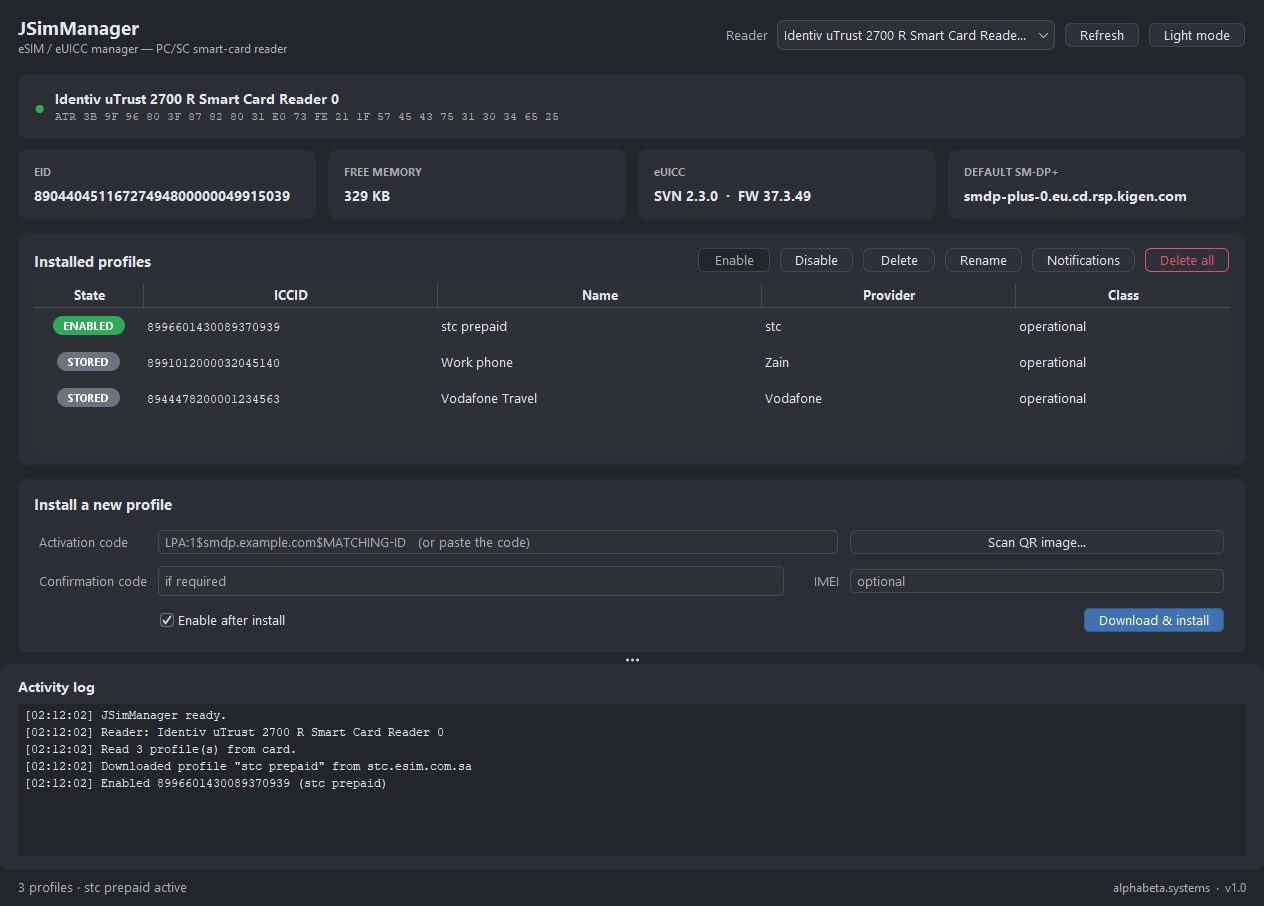
Task: Click the JSimManager title
Action: [x=78, y=28]
